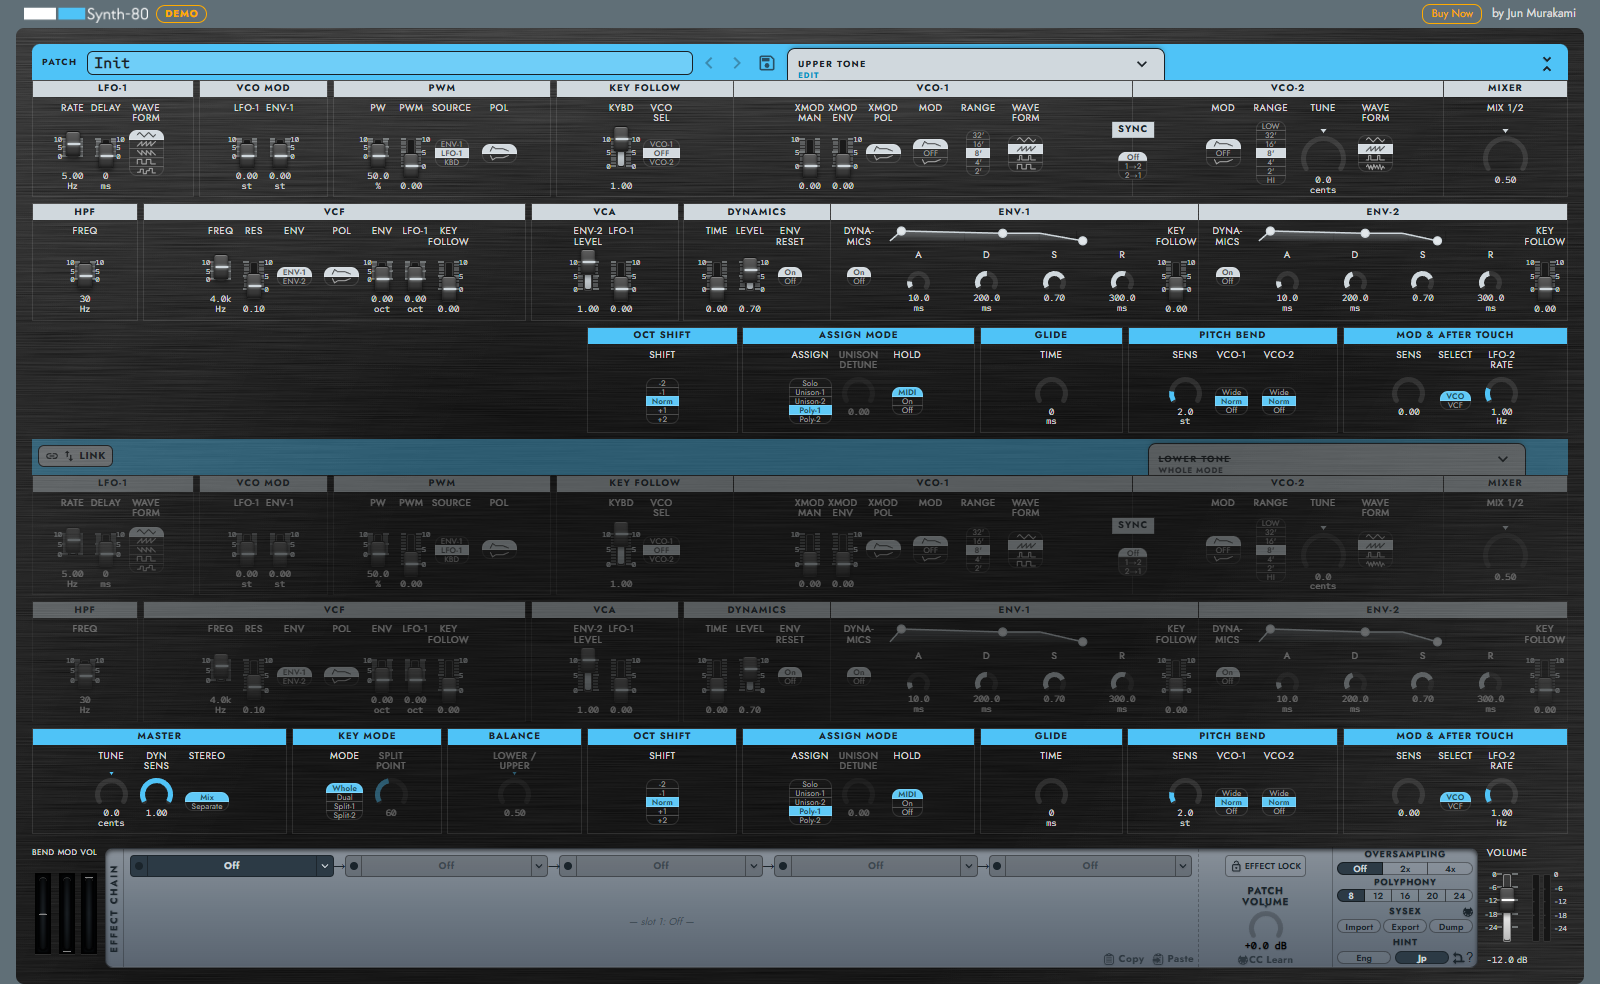Choose upper tone ASSIGN mode list selector

click(x=810, y=401)
